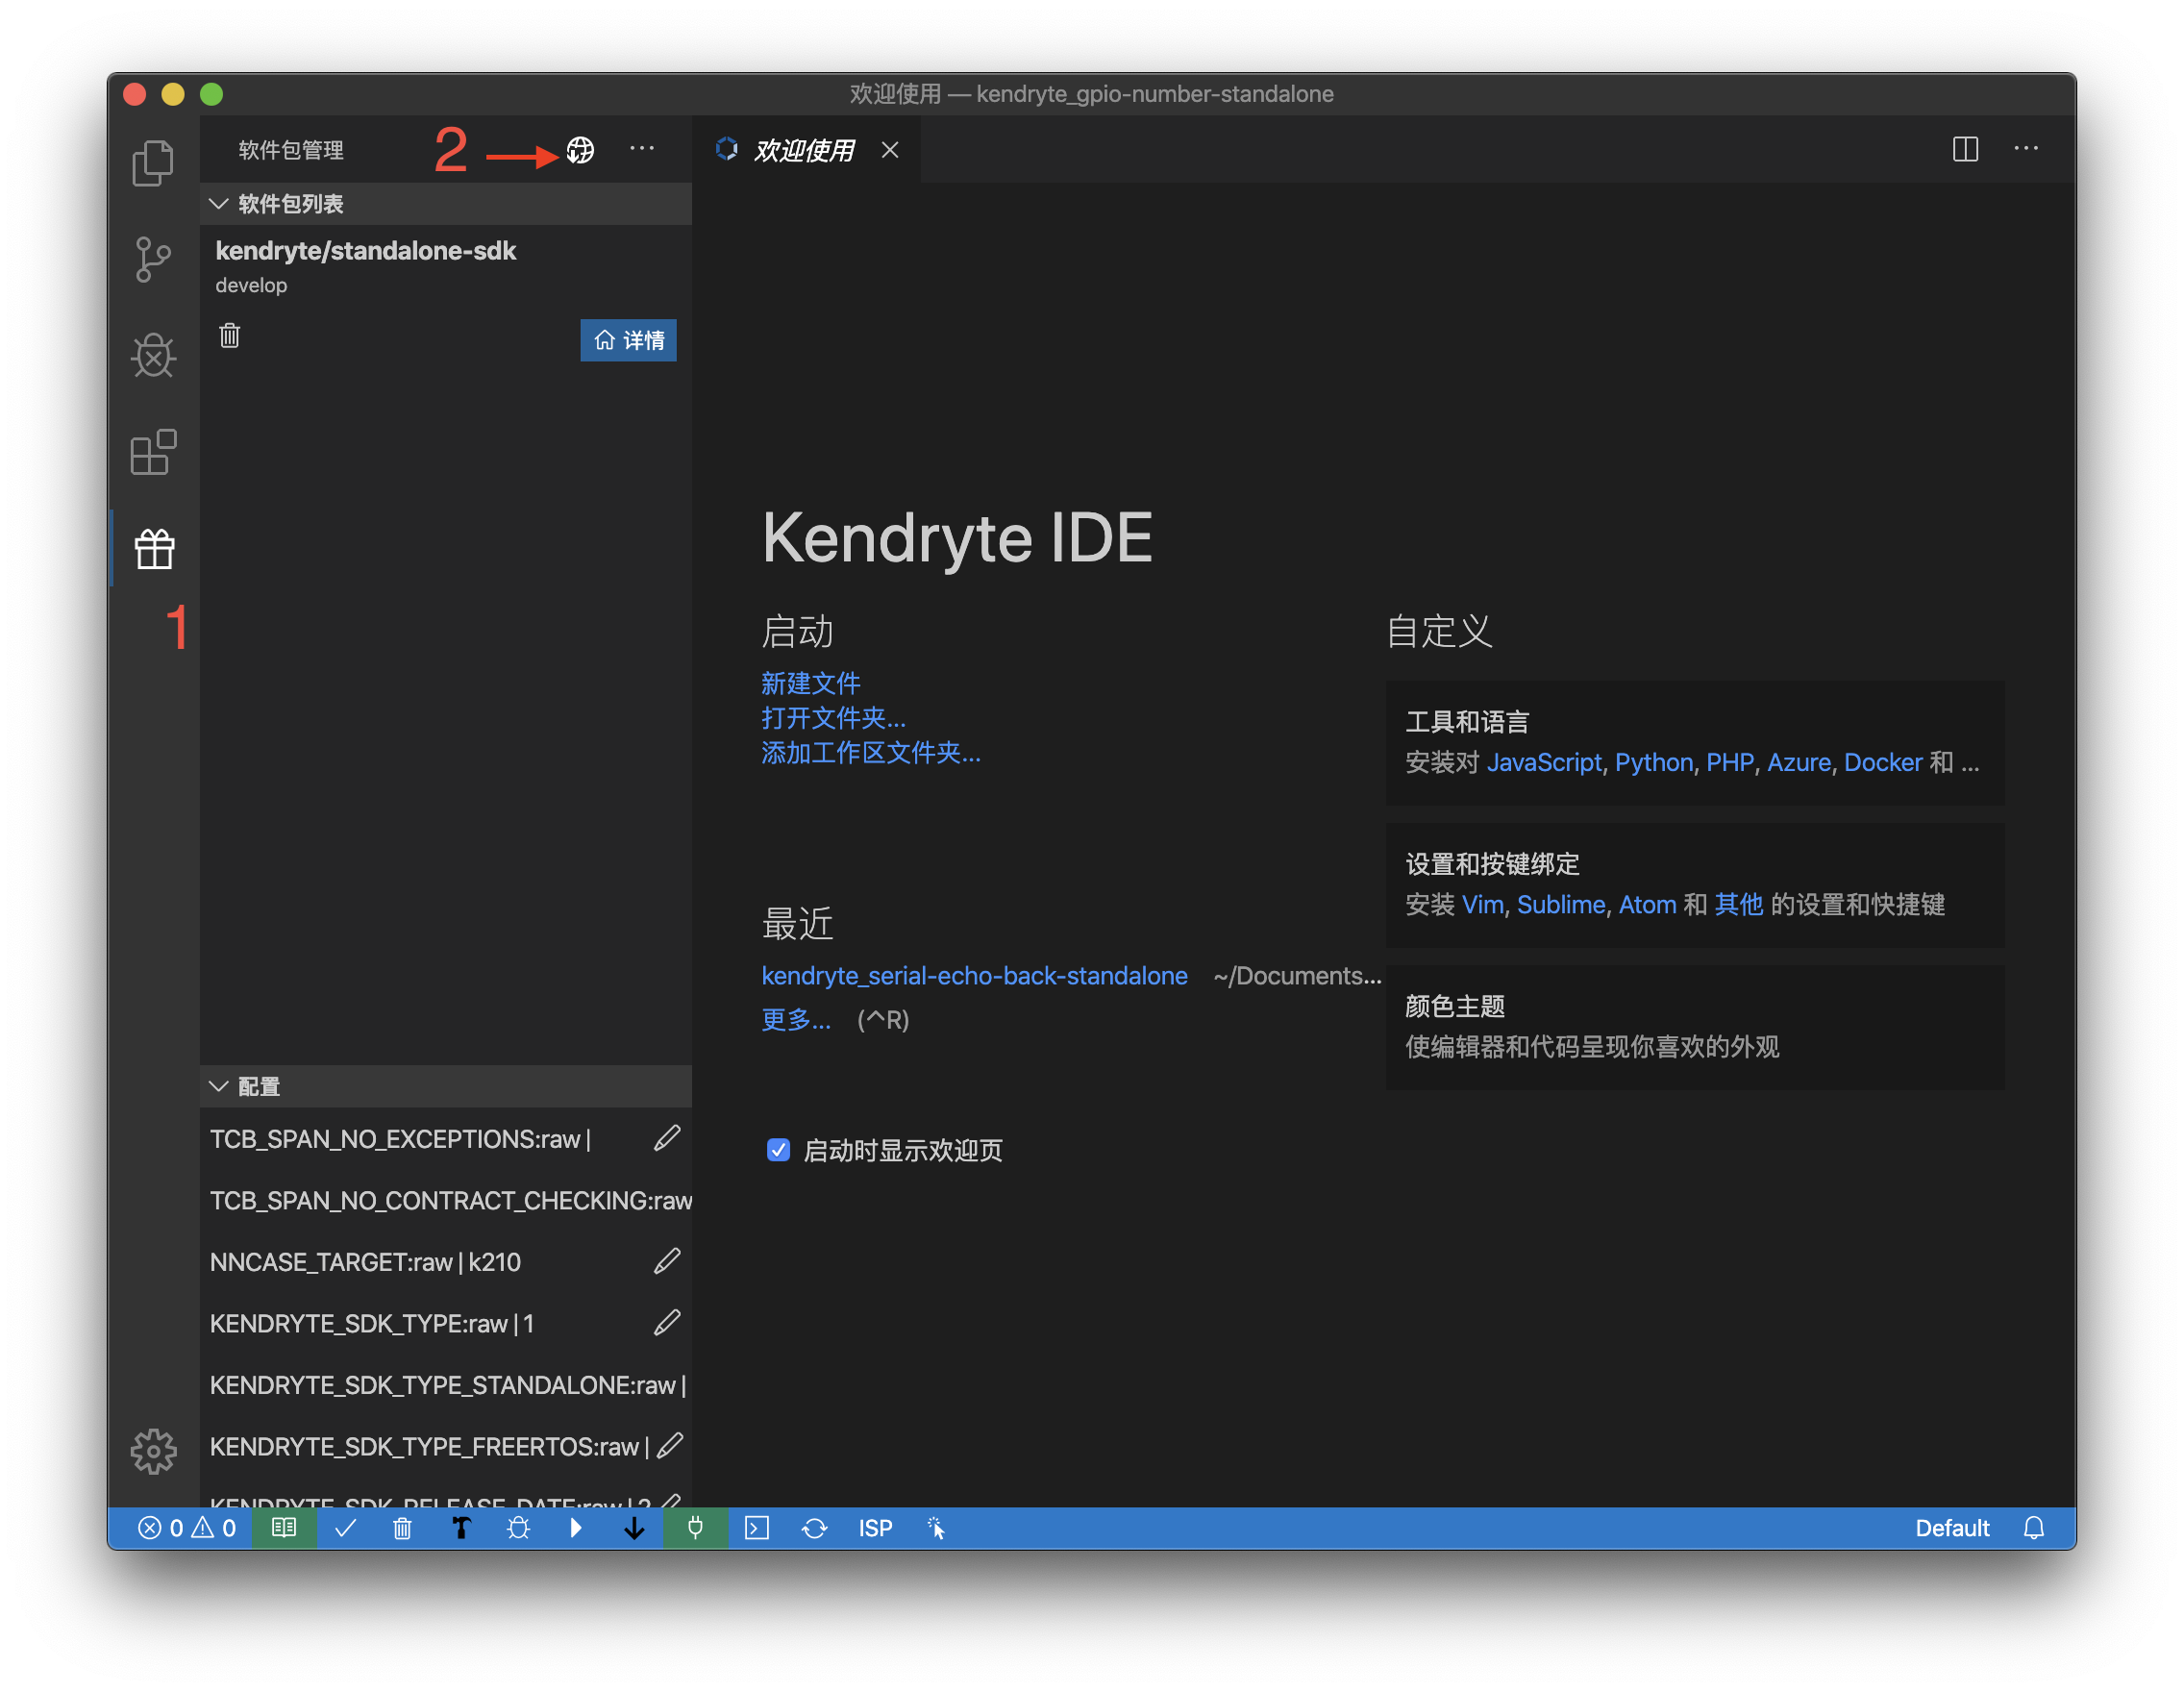Viewport: 2184px width, 1692px height.
Task: Click the Docker link in tools section
Action: click(x=1883, y=762)
